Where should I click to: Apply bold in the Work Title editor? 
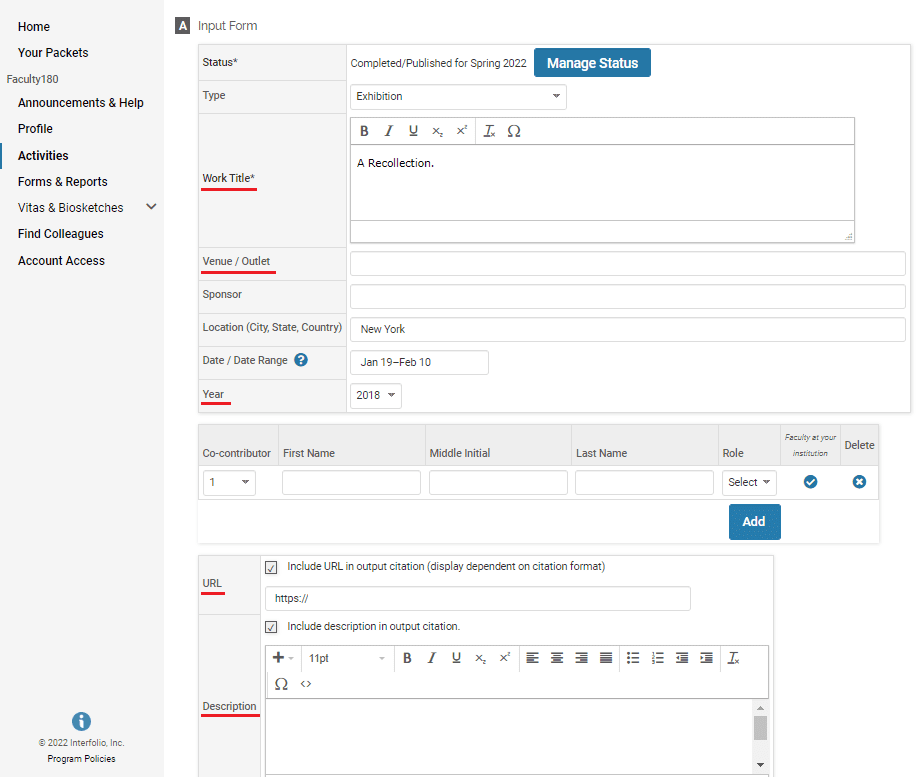[364, 131]
